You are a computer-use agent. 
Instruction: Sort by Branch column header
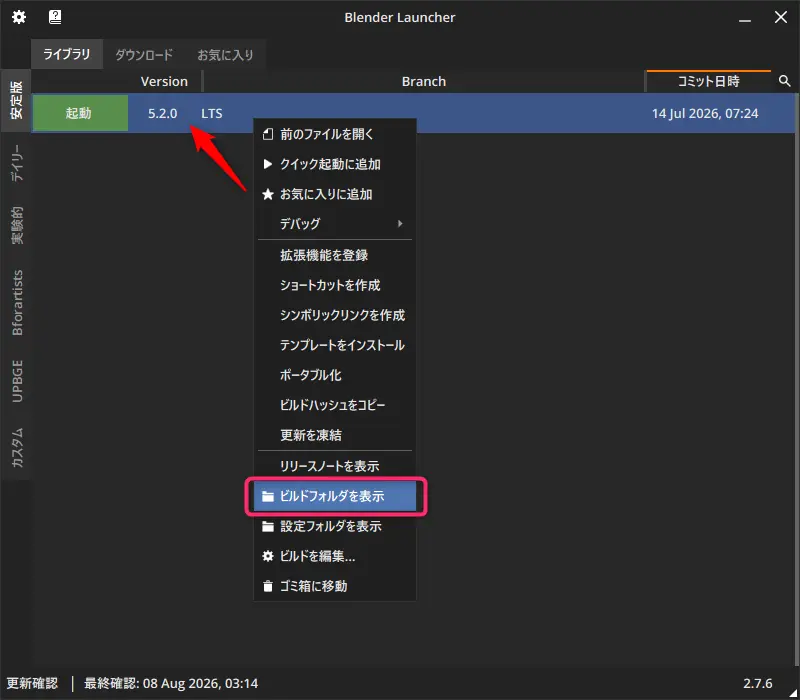(x=423, y=81)
